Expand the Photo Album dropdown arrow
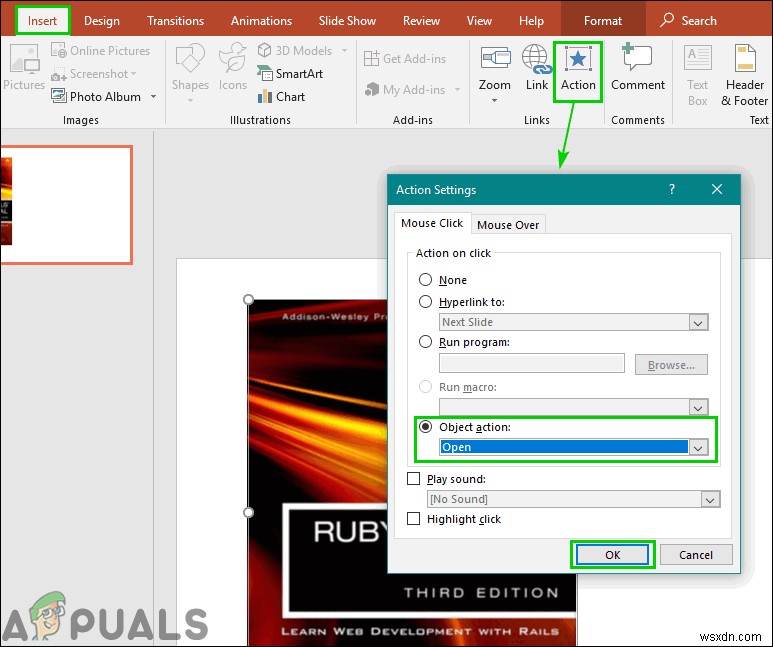 click(153, 97)
